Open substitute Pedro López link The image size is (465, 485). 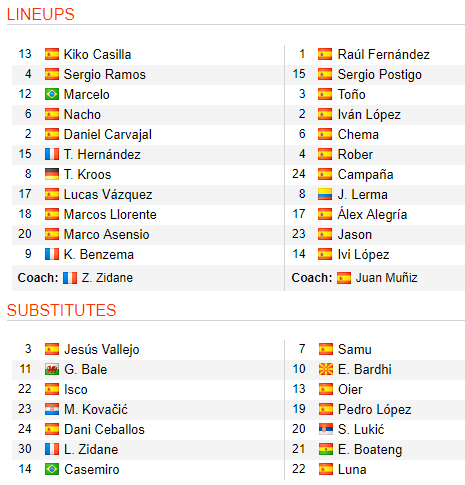click(375, 410)
